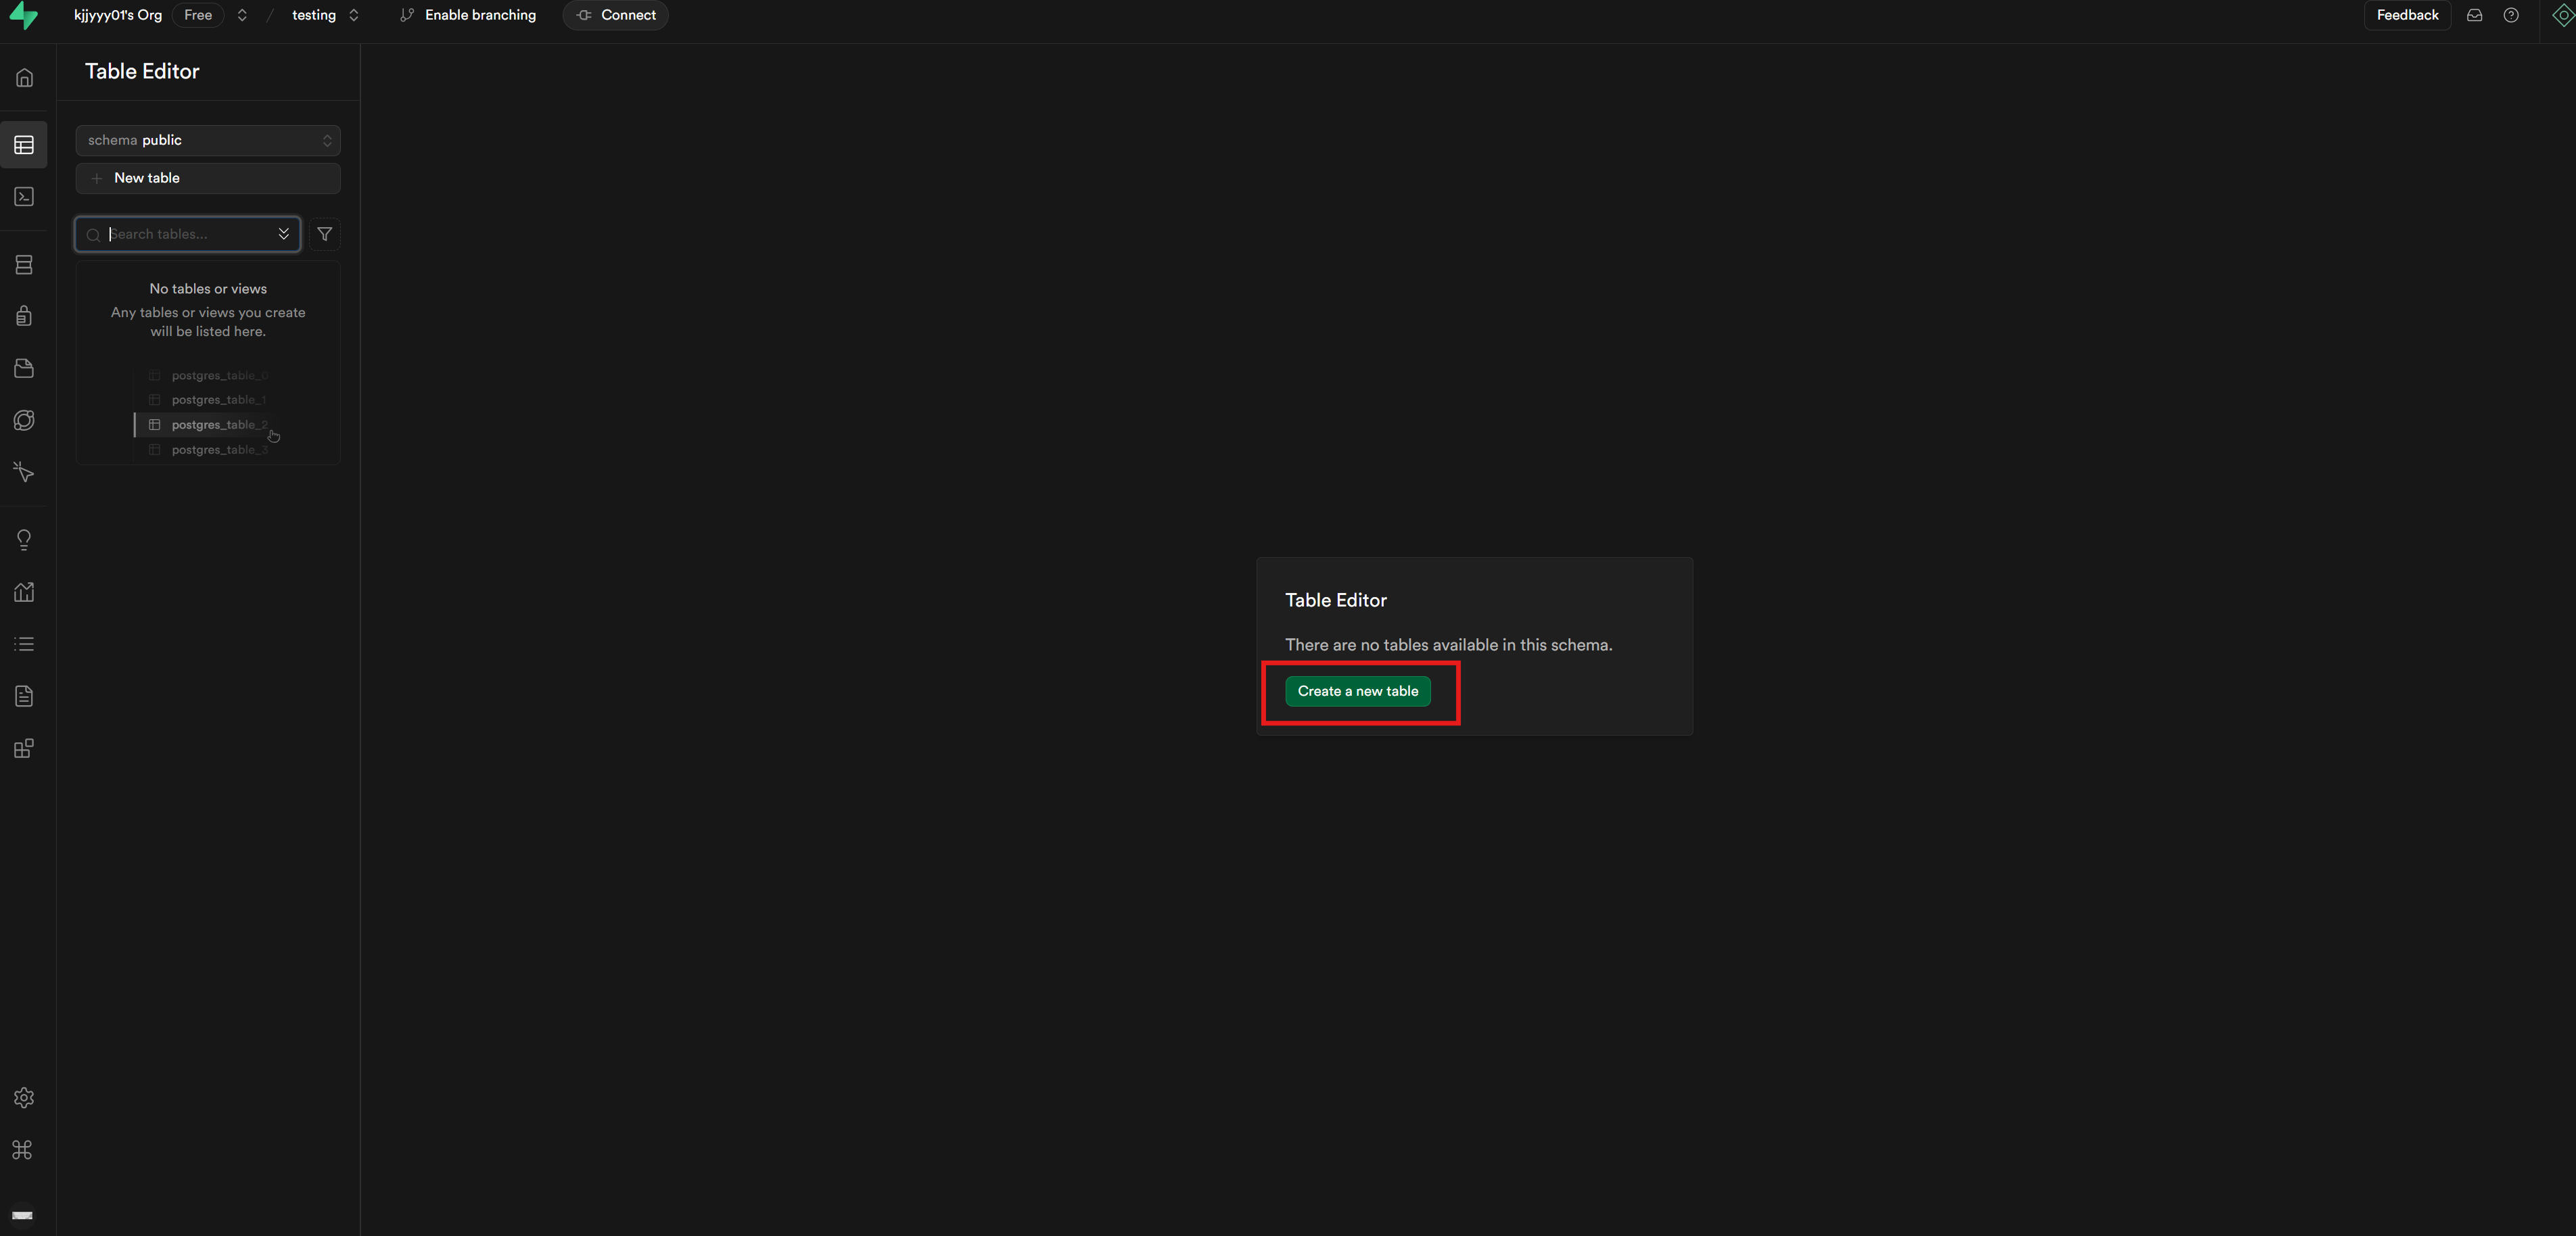2576x1236 pixels.
Task: Open the Project Settings gear icon
Action: pos(24,1098)
